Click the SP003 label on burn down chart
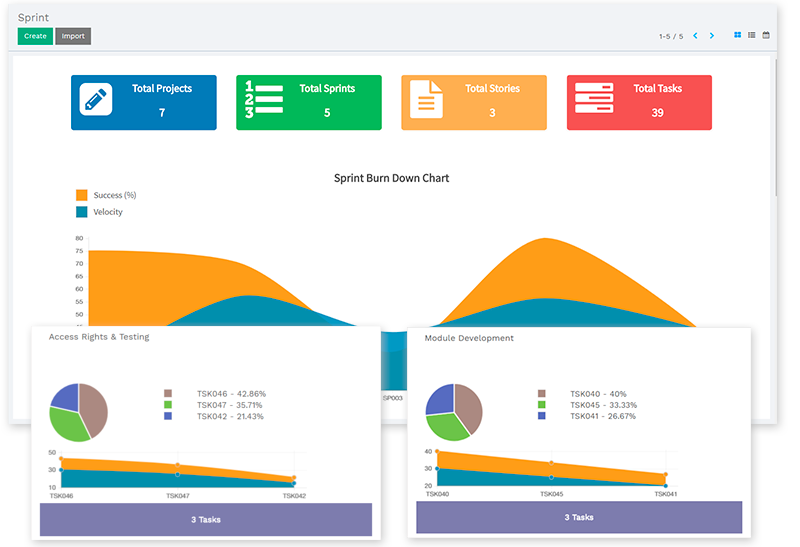800x547 pixels. [393, 398]
